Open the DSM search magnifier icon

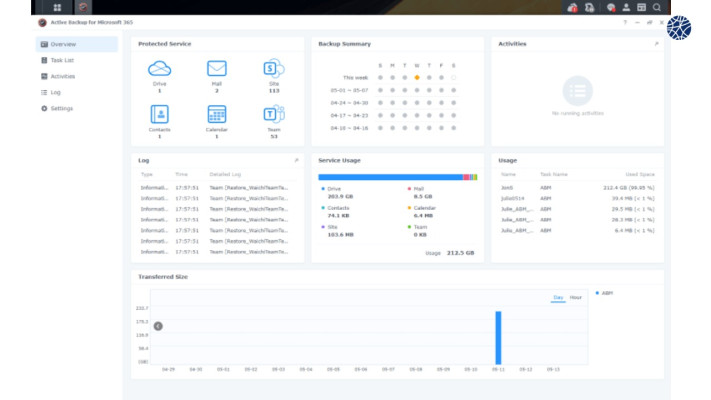[657, 7]
